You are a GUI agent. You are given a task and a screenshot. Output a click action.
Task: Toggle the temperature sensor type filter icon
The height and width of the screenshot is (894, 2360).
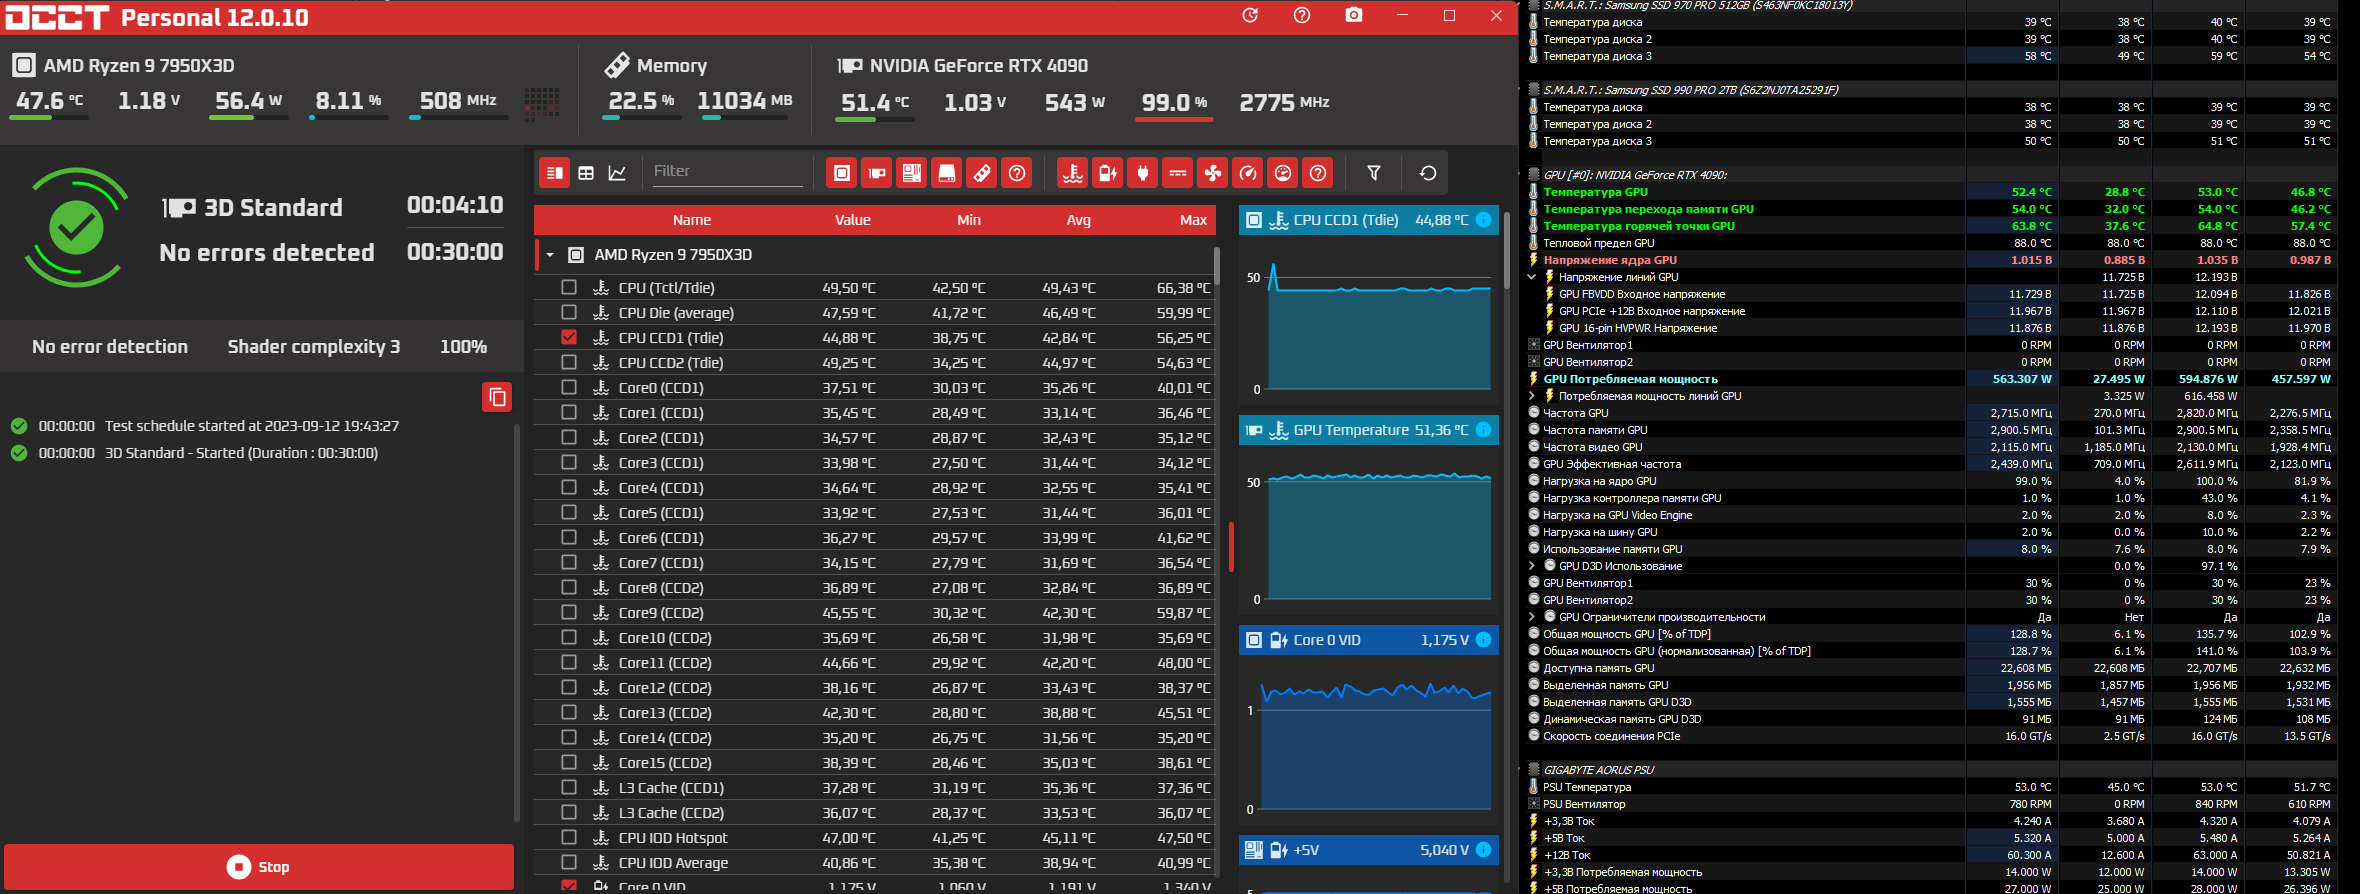pyautogui.click(x=1073, y=173)
